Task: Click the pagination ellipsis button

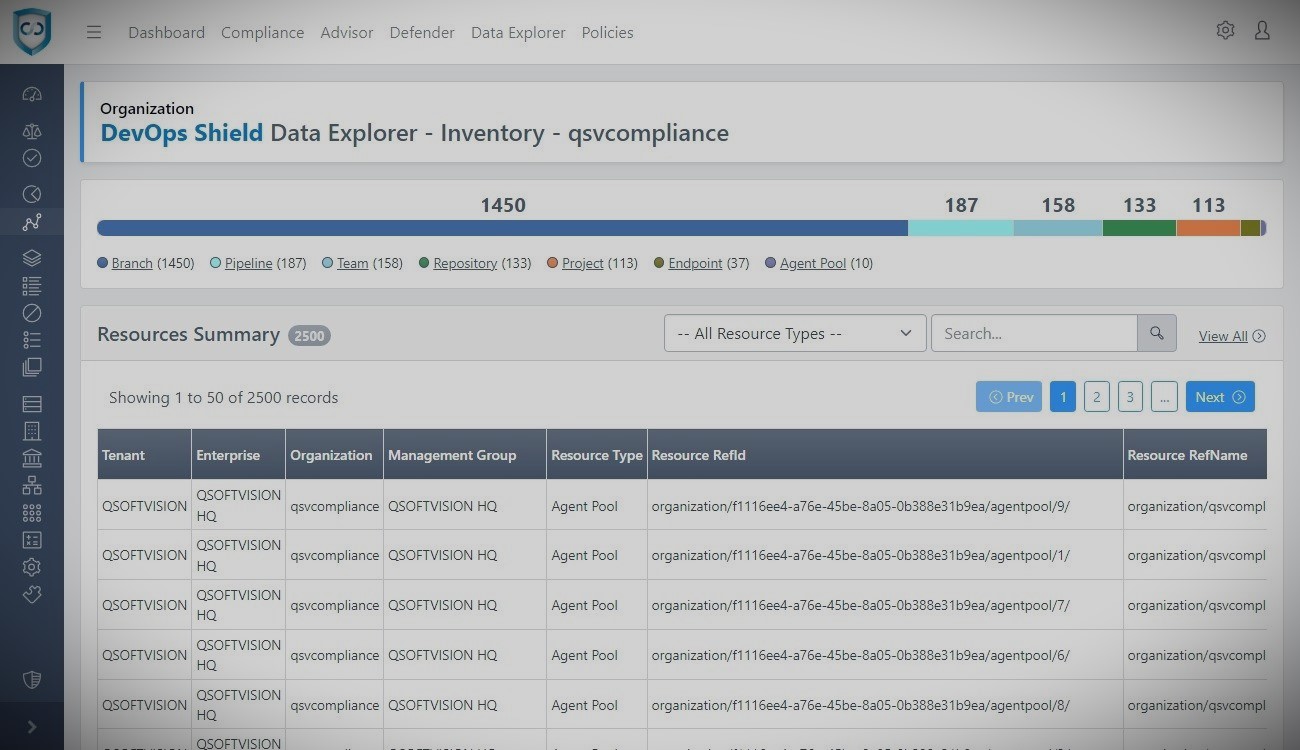Action: 1163,397
